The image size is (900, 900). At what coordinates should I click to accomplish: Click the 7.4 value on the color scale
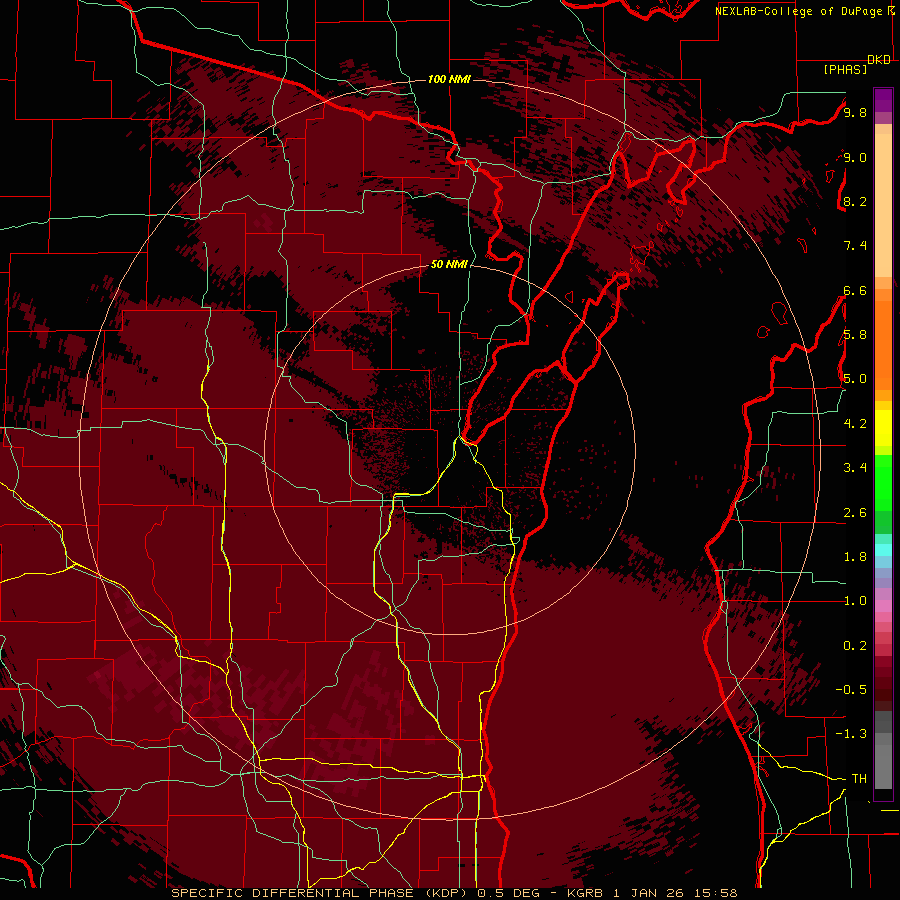click(855, 246)
